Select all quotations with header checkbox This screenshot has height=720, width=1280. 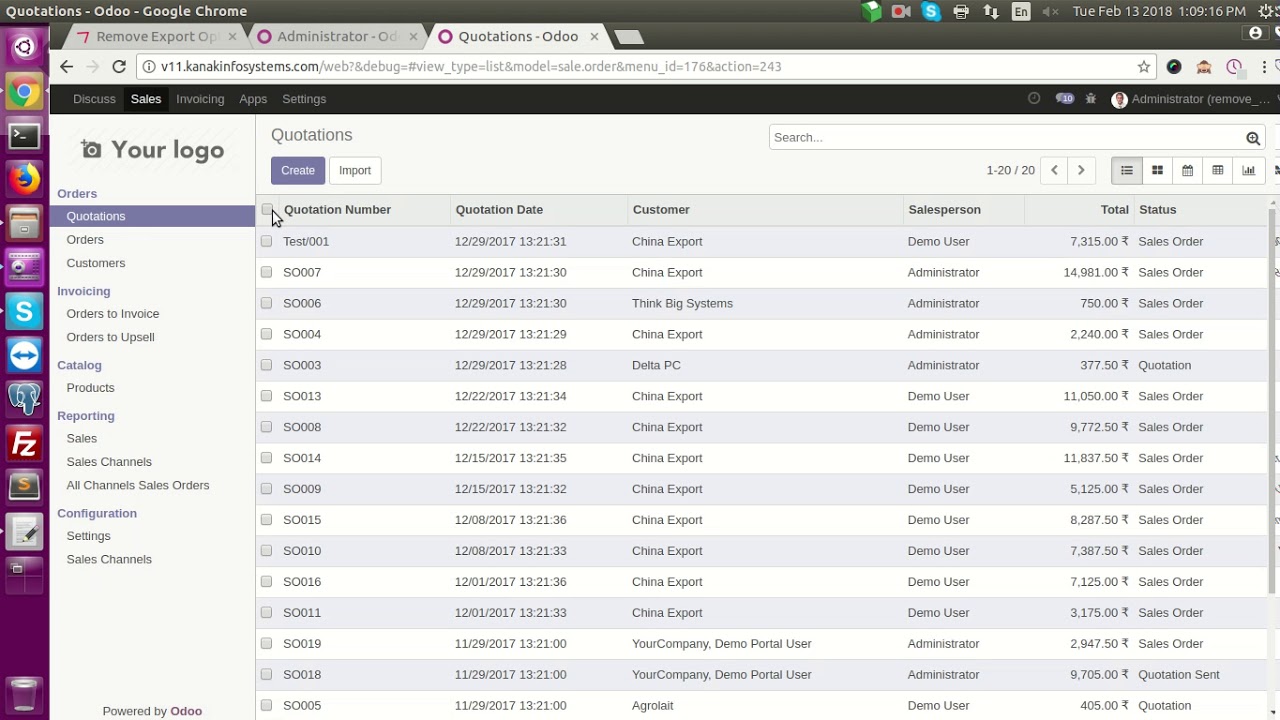[x=267, y=210]
